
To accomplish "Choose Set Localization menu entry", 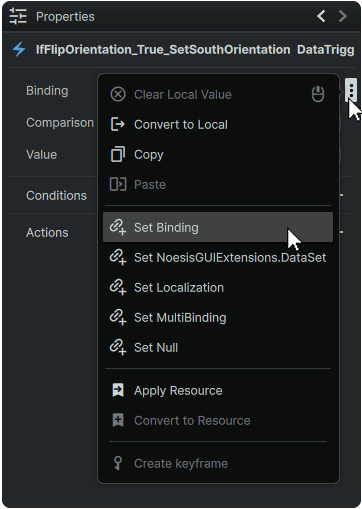I will click(x=218, y=287).
